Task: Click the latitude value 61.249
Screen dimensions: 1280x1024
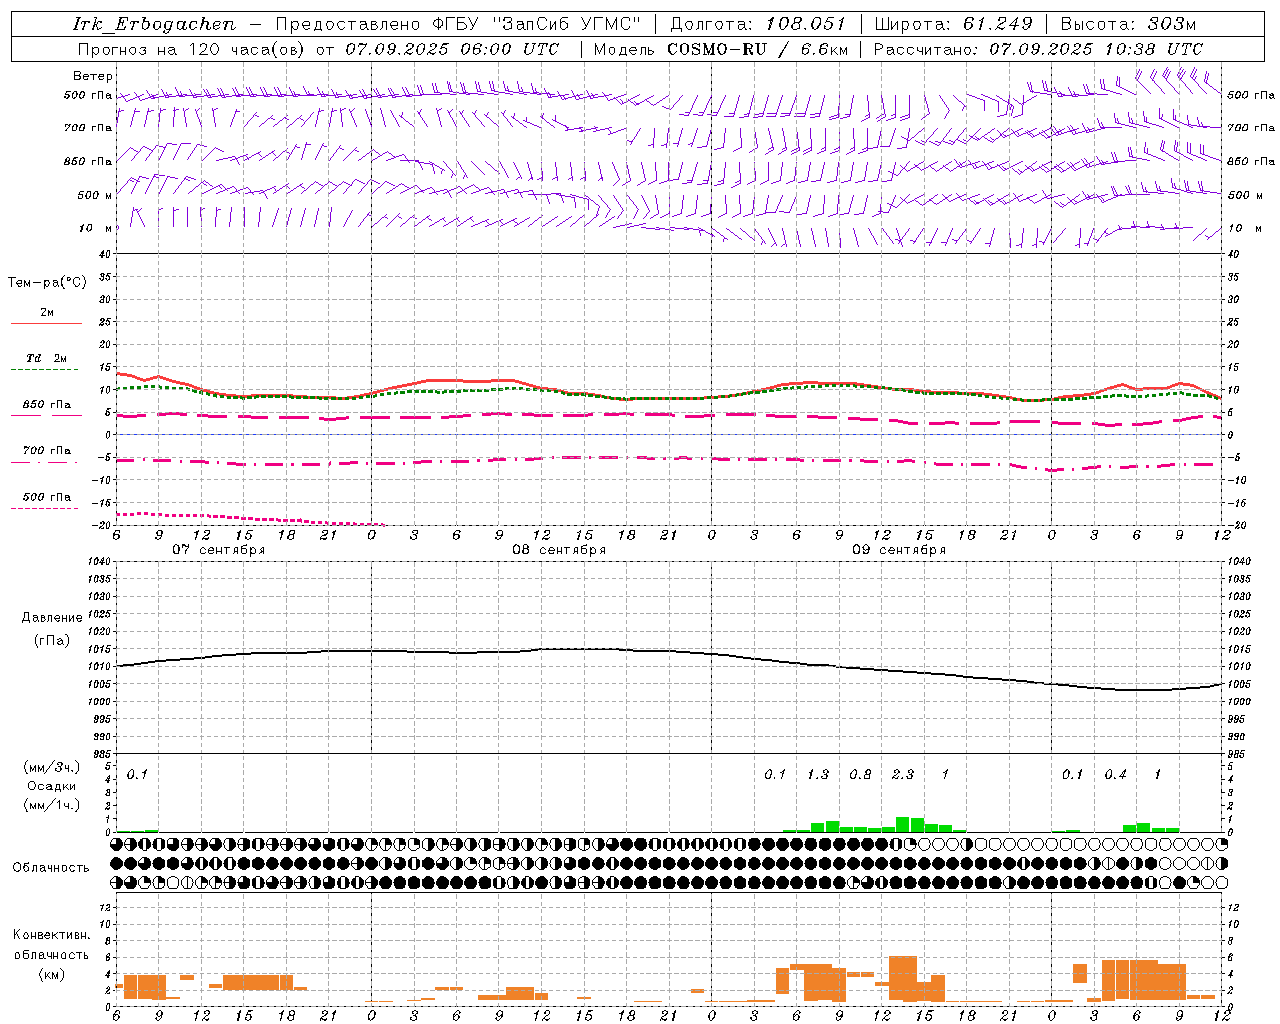Action: 998,24
